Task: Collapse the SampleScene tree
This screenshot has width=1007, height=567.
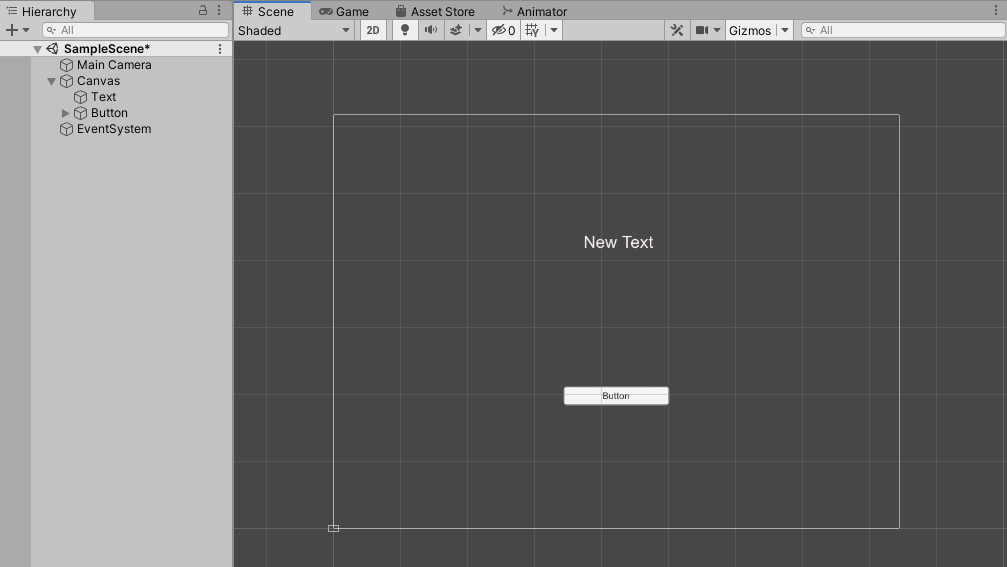Action: [37, 49]
